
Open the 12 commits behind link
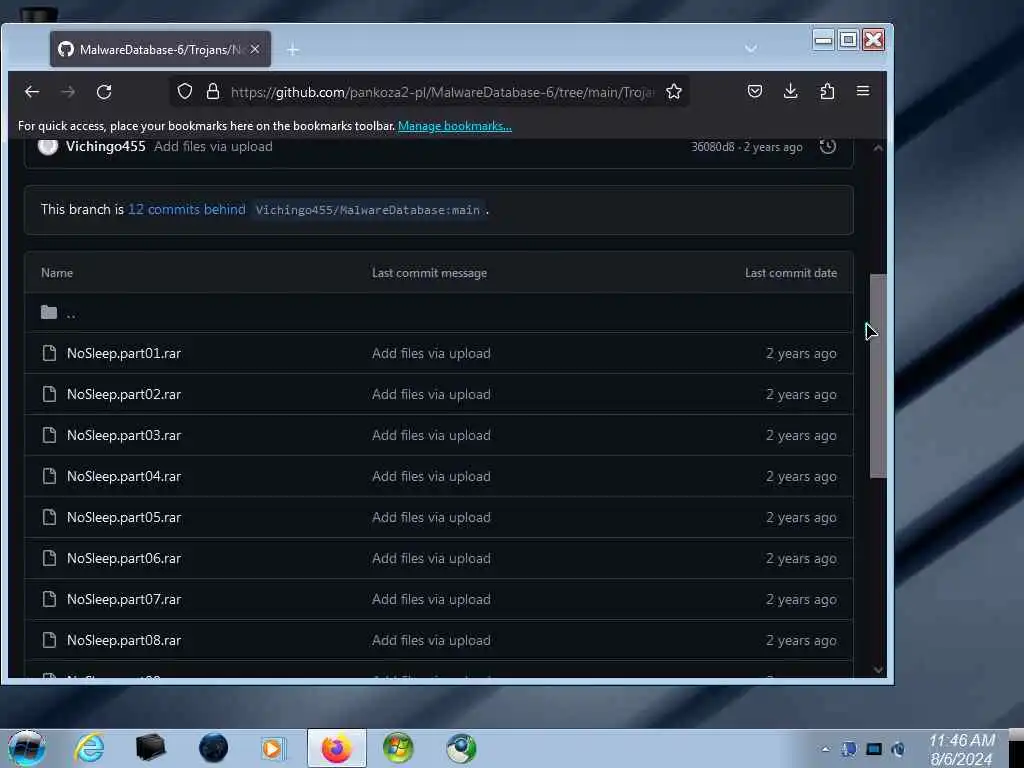186,209
